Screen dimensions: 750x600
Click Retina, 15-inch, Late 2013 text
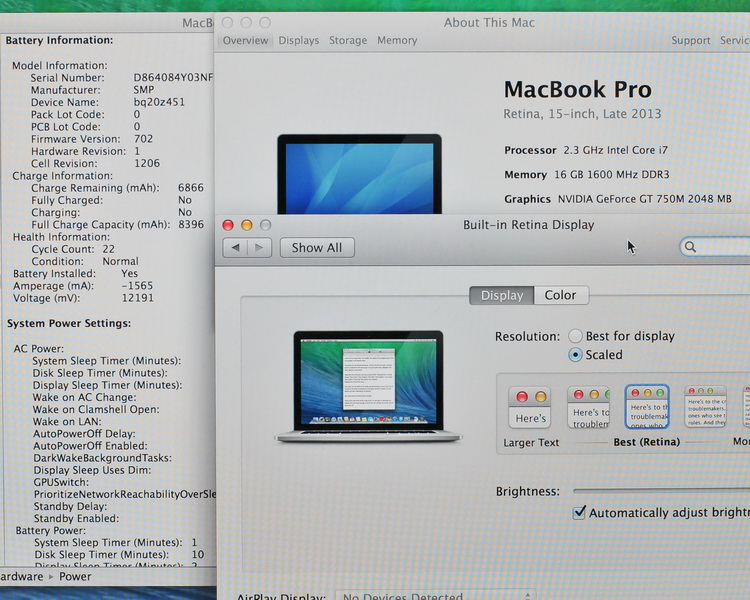[582, 114]
